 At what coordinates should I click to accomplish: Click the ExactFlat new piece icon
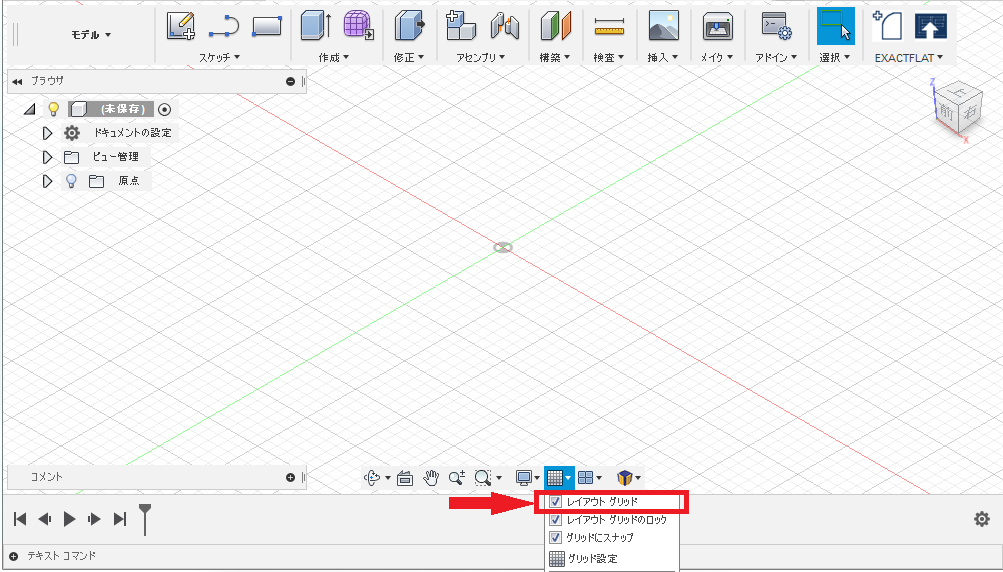coord(888,26)
